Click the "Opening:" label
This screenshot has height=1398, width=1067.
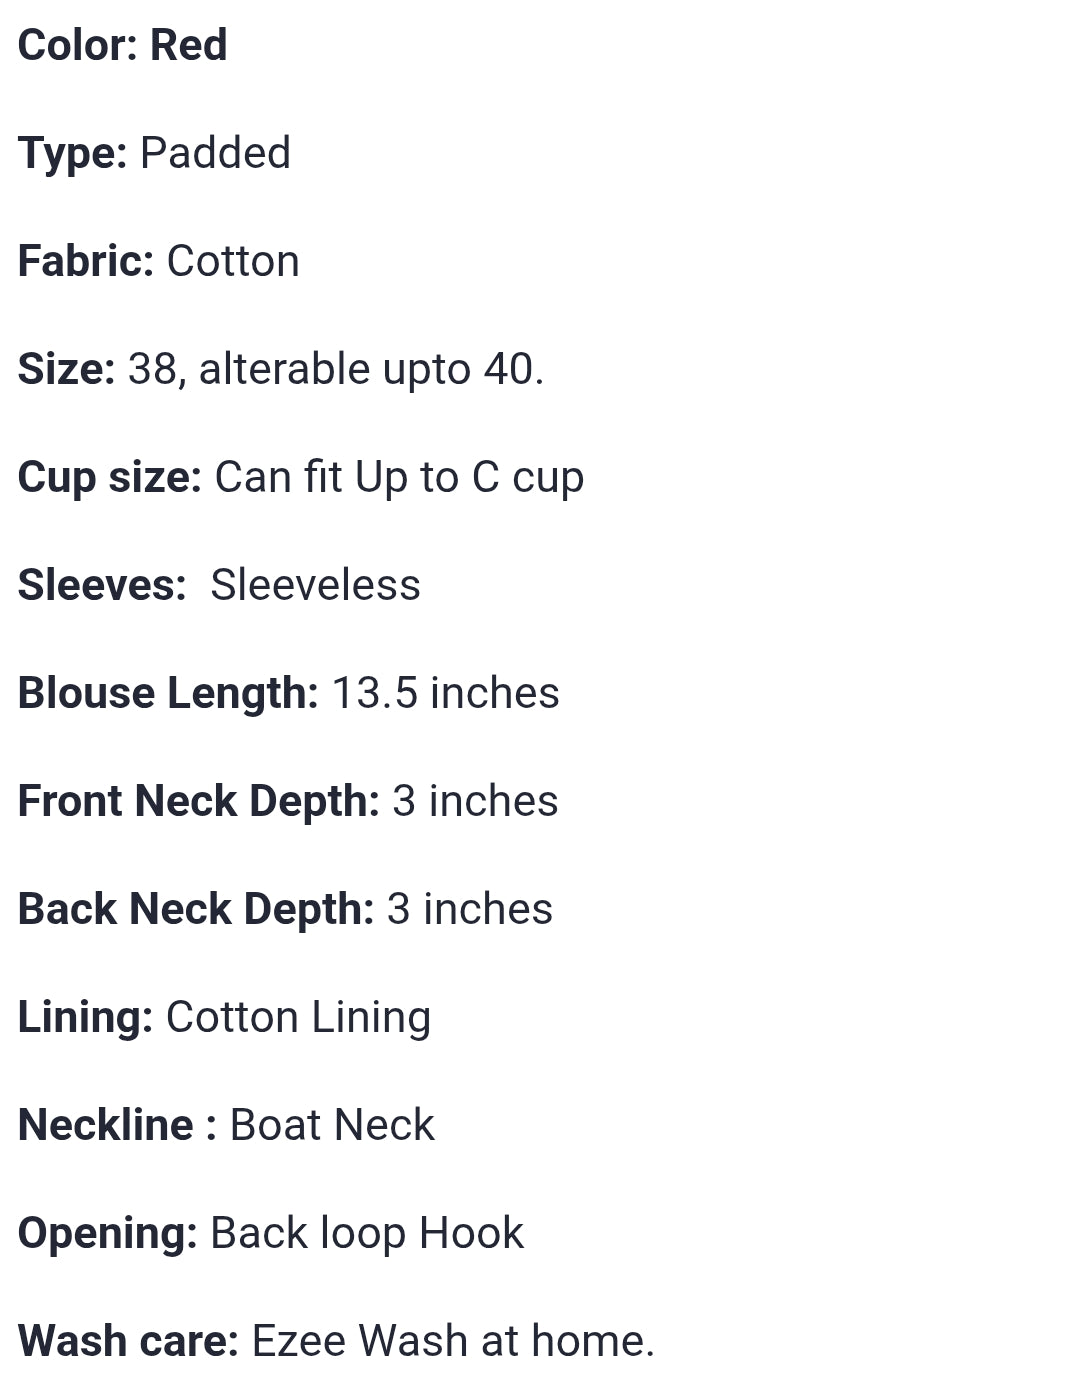107,1233
